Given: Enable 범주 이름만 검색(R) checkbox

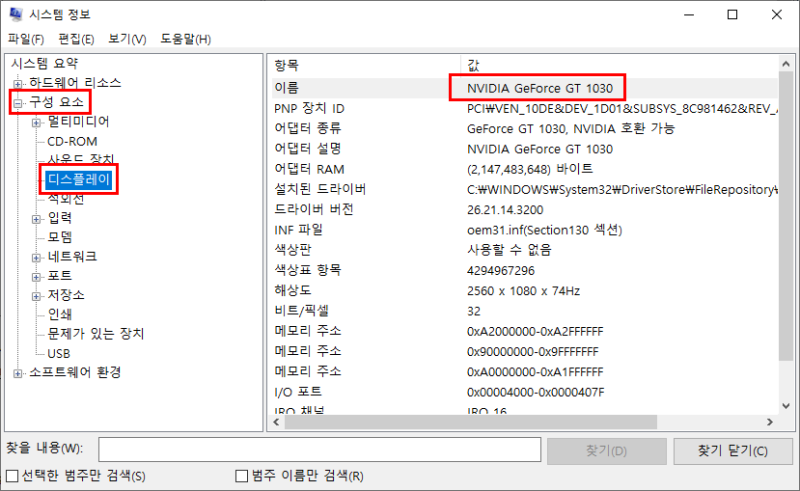Looking at the screenshot, I should coord(242,476).
